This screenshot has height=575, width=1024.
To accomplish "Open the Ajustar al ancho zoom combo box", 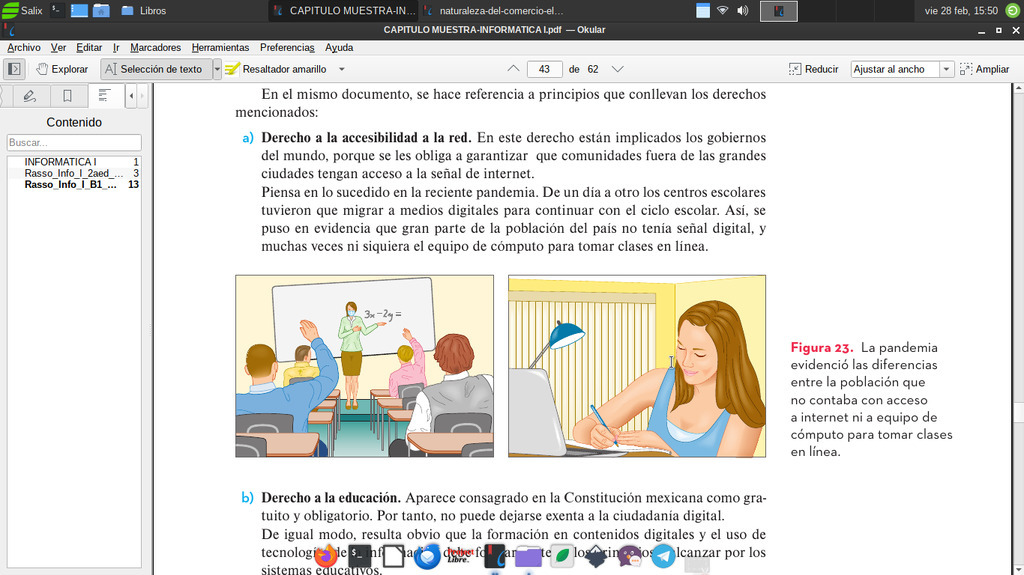I will [x=901, y=69].
